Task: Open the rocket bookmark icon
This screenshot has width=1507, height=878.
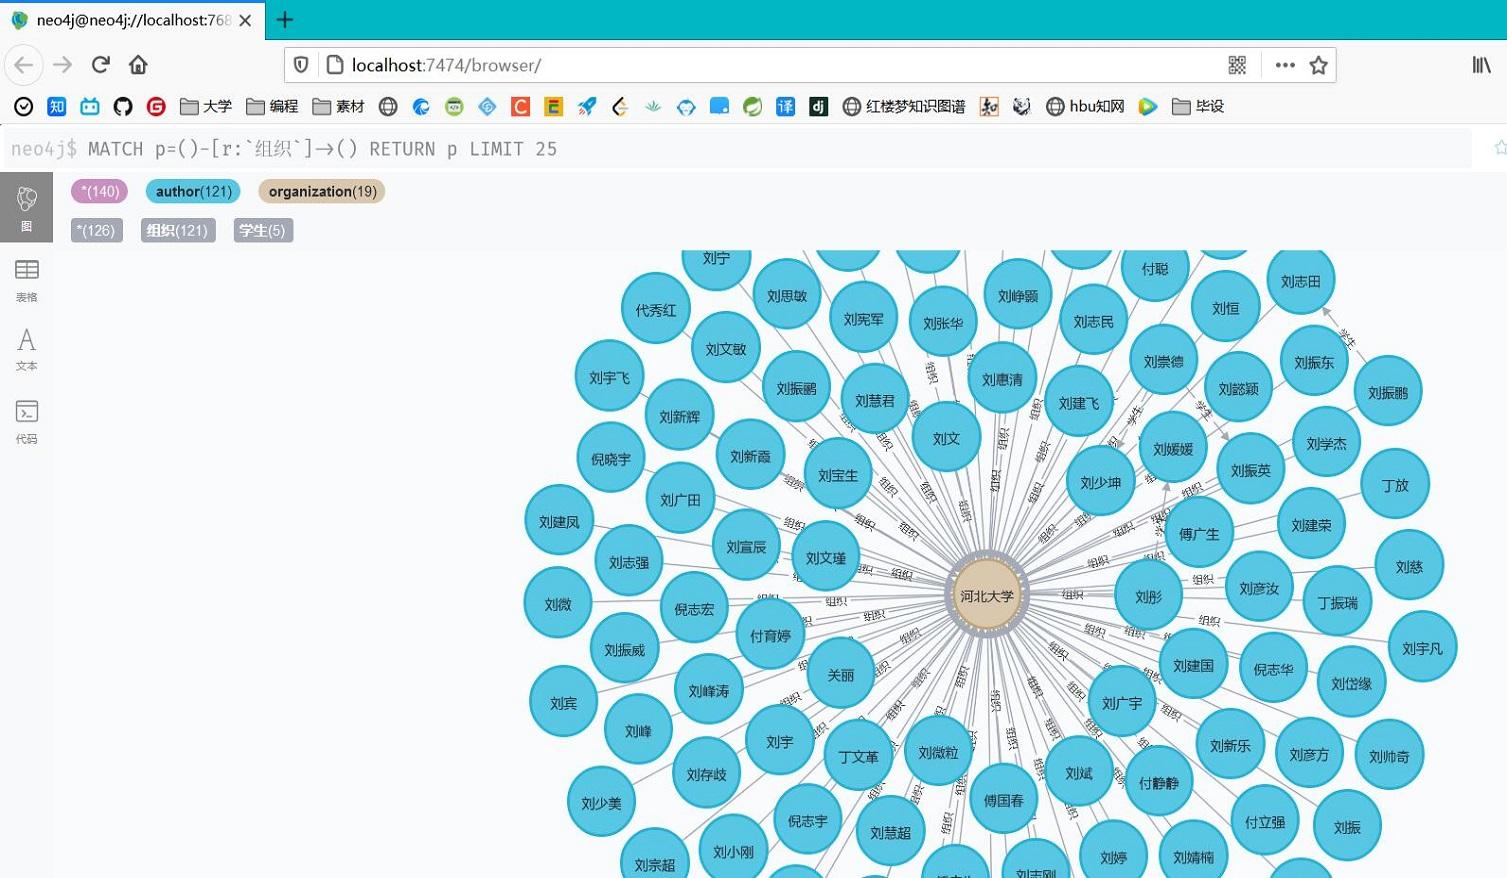Action: click(x=587, y=106)
